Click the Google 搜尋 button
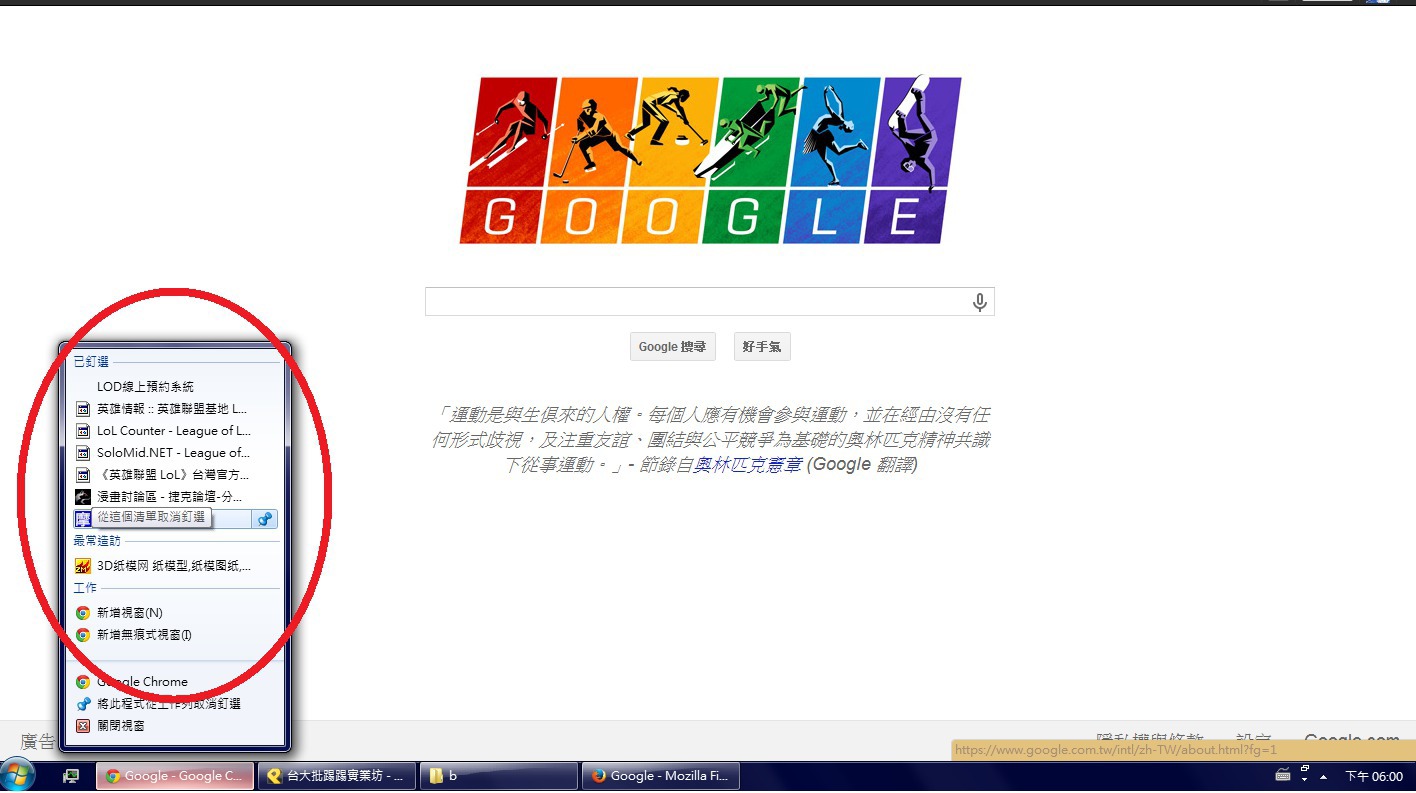Viewport: 1416px width, 793px height. 672,347
